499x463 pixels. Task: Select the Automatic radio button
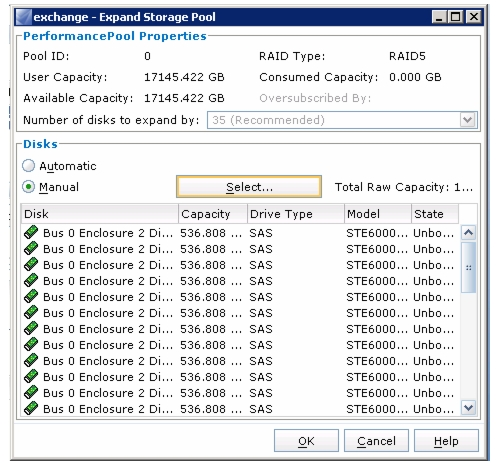click(x=28, y=166)
